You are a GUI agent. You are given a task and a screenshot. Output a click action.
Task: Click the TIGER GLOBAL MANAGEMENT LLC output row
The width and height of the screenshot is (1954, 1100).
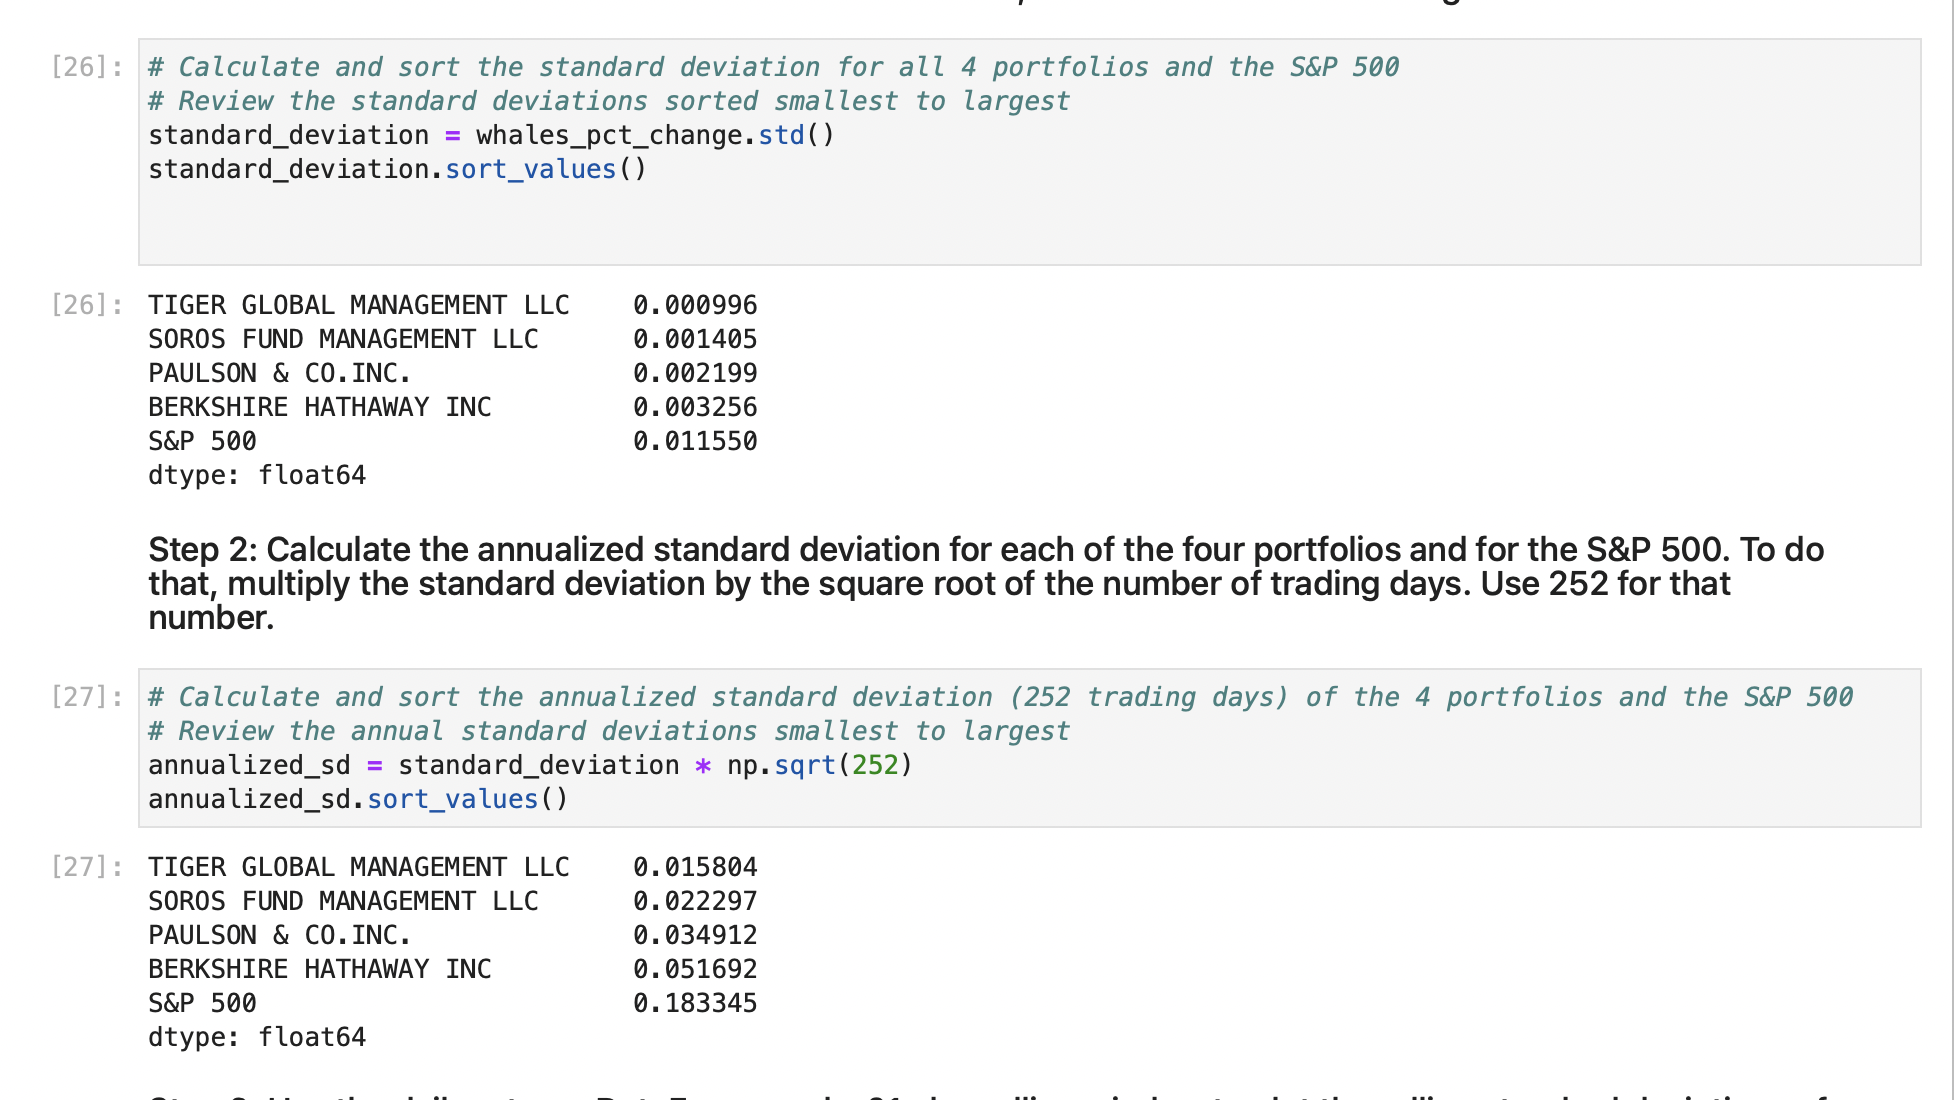[x=358, y=304]
